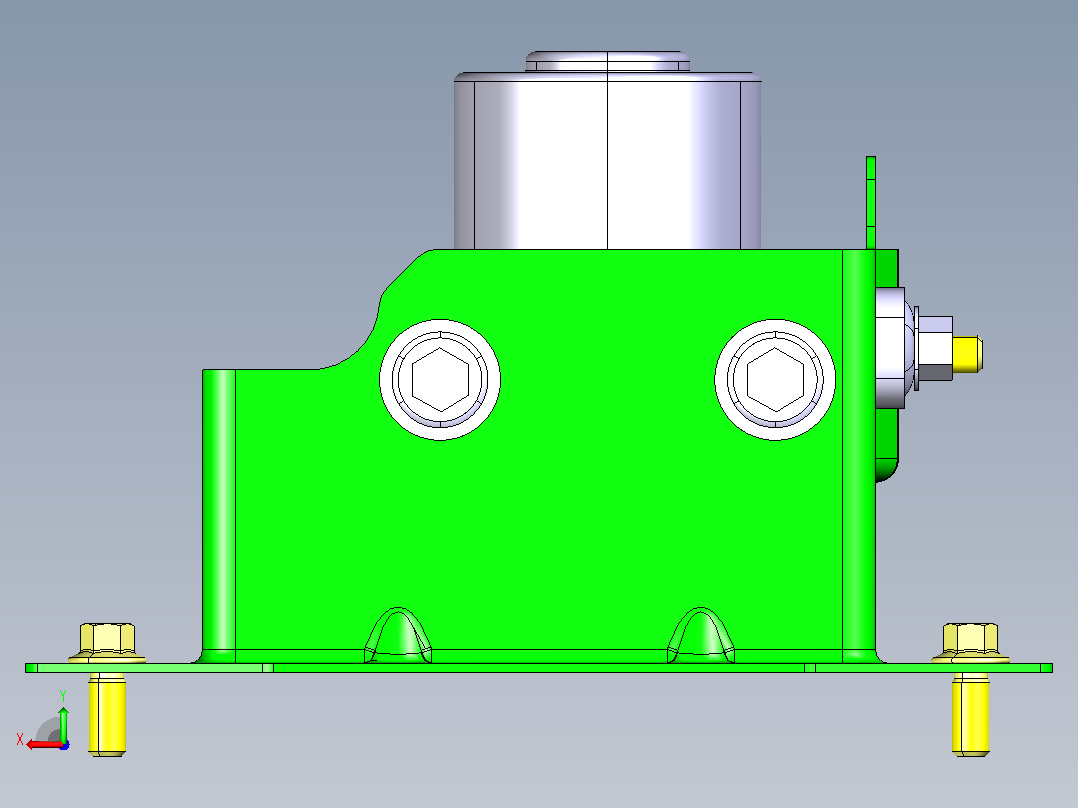
Task: Select the left yellow flange bolt head
Action: tap(107, 643)
